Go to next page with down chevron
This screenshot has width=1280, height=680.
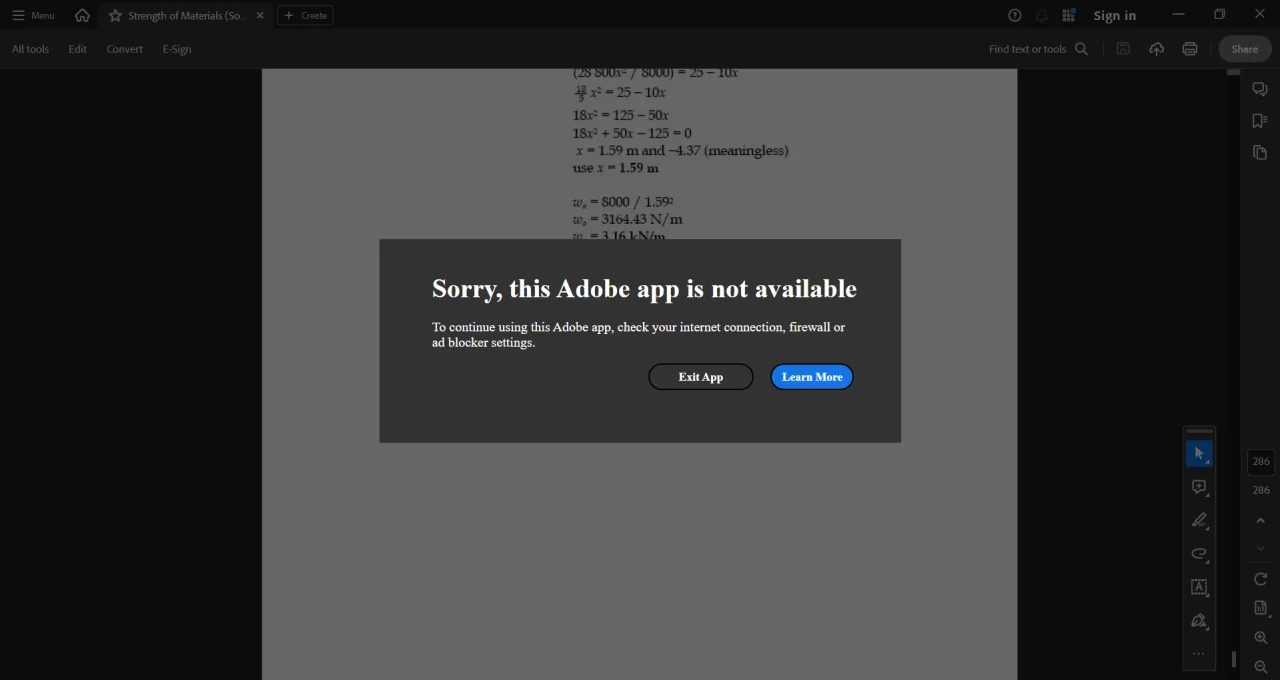tap(1261, 548)
